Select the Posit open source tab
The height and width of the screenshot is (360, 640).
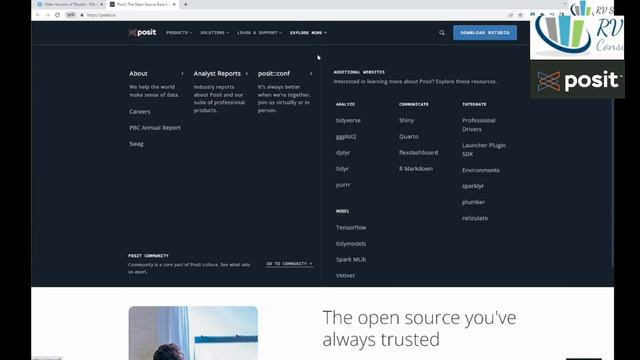[x=142, y=4]
